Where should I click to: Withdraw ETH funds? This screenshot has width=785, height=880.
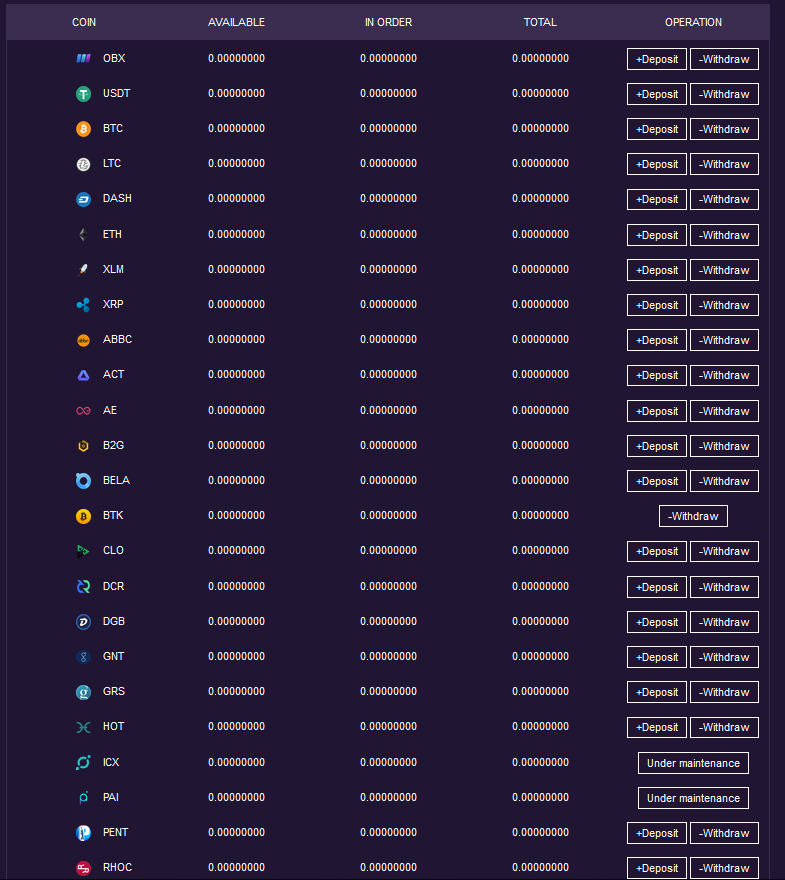click(x=724, y=235)
